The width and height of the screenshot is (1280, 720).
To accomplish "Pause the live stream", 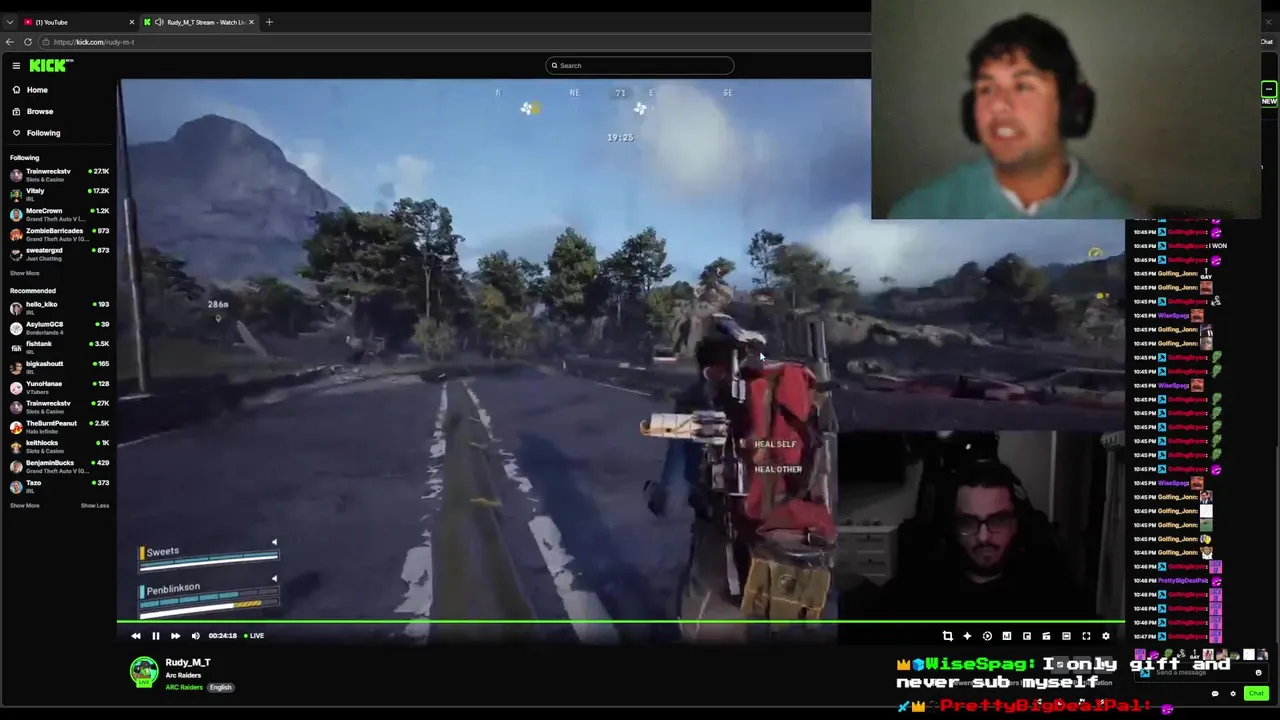I will (x=156, y=636).
